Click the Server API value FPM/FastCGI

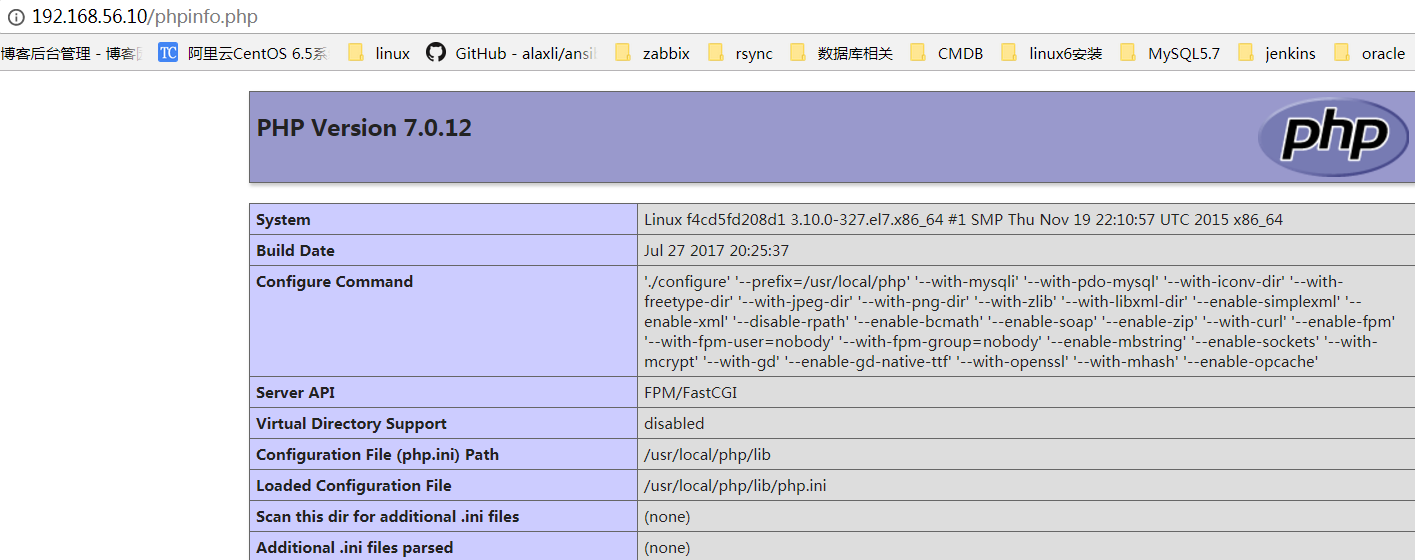[x=690, y=393]
